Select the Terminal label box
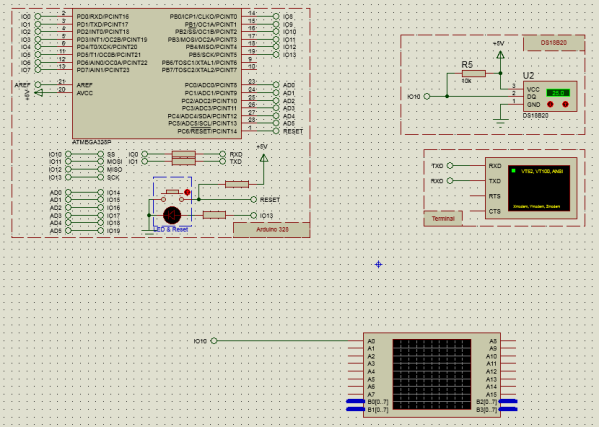The image size is (599, 427). (443, 218)
